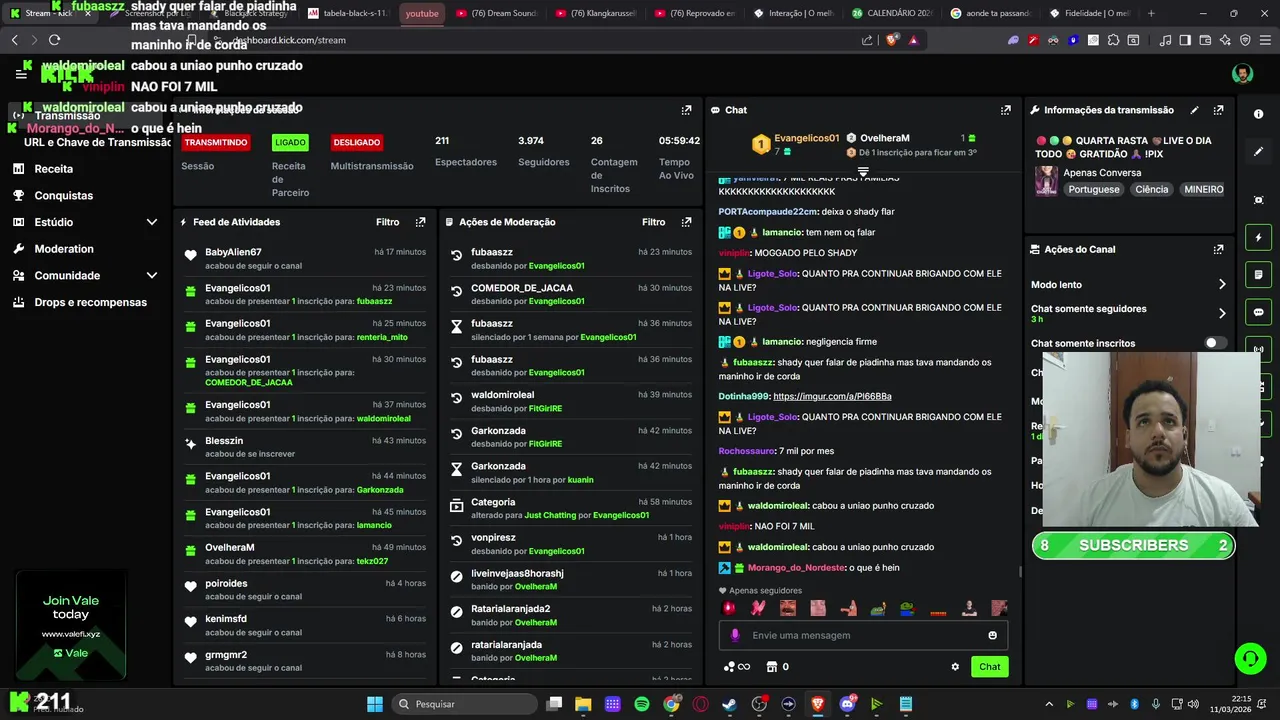Viewport: 1280px width, 720px height.
Task: Pop out the Feed de Atividades panel
Action: tap(420, 222)
